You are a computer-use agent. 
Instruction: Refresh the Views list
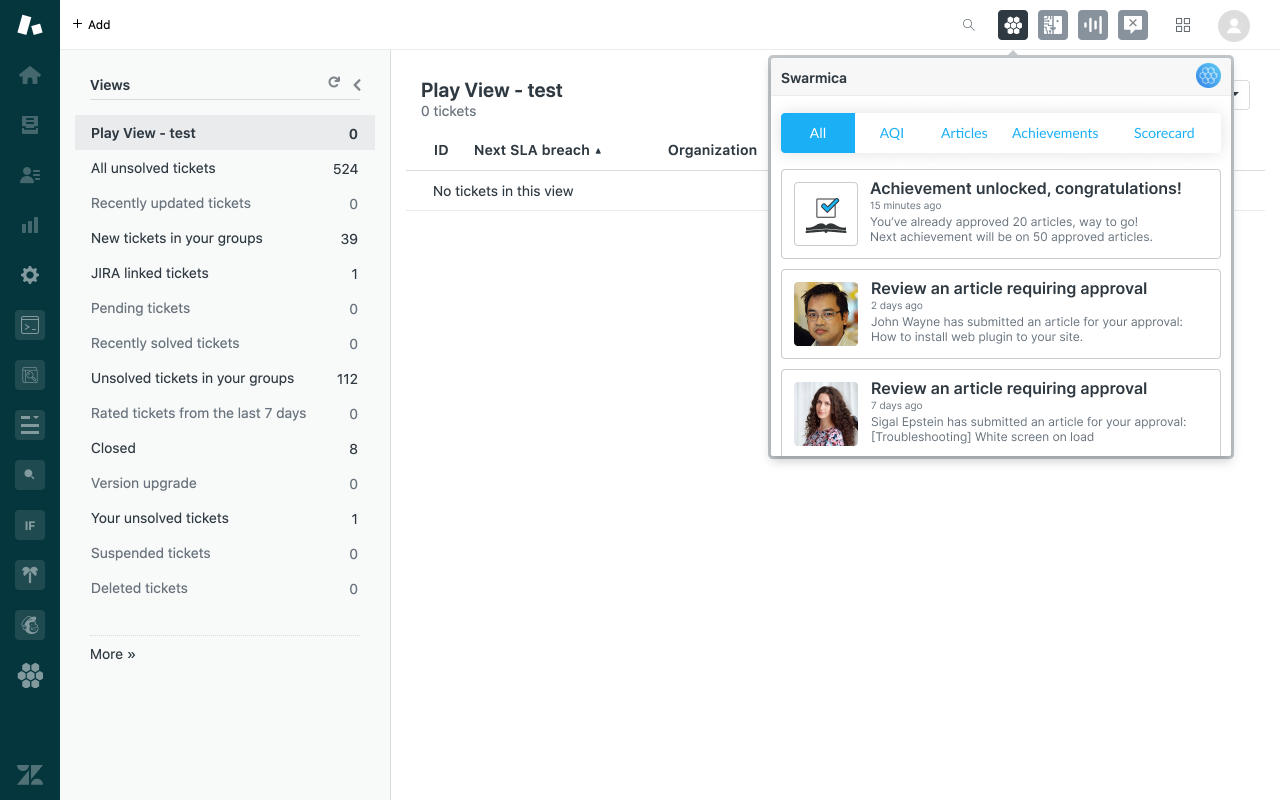click(x=334, y=83)
